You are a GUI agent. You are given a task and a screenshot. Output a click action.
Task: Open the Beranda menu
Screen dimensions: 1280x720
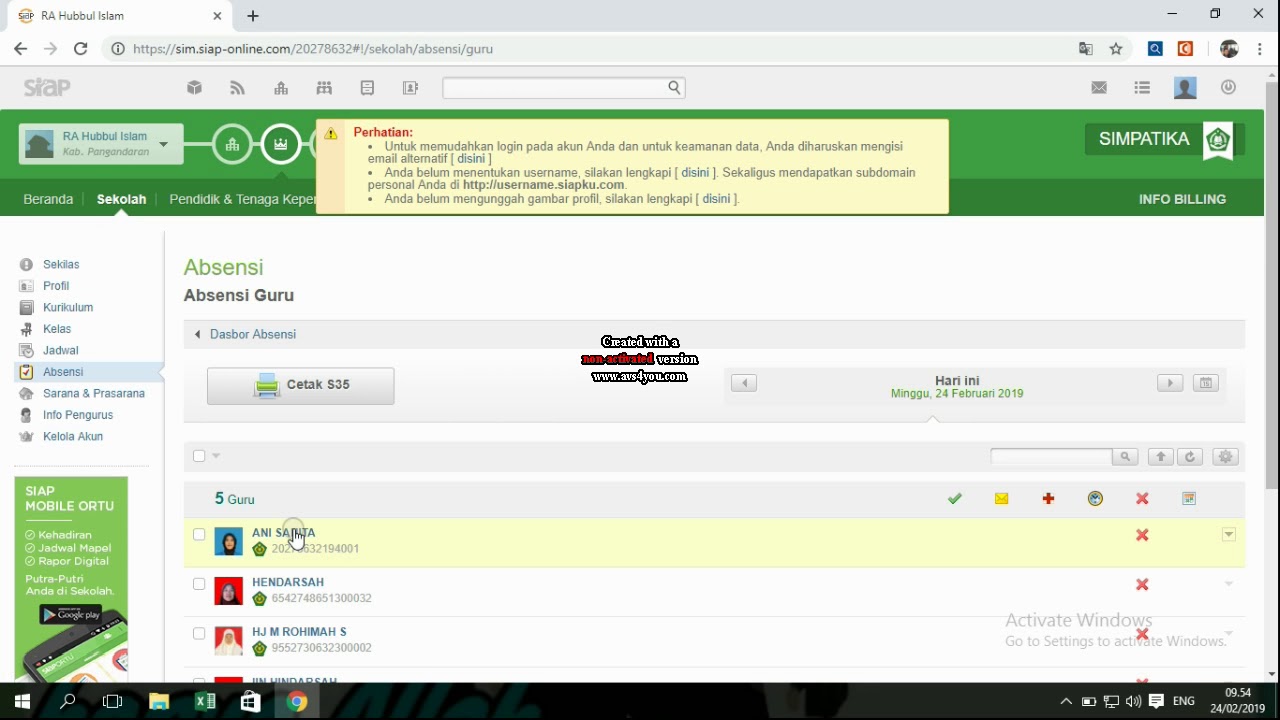pyautogui.click(x=48, y=199)
